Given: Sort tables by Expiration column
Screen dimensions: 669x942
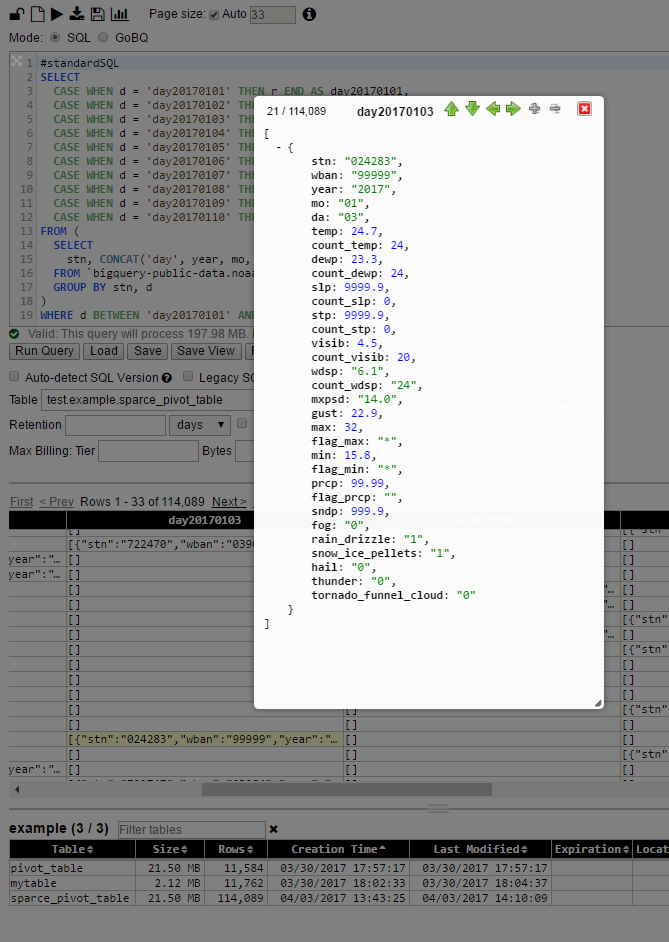Looking at the screenshot, I should 592,849.
